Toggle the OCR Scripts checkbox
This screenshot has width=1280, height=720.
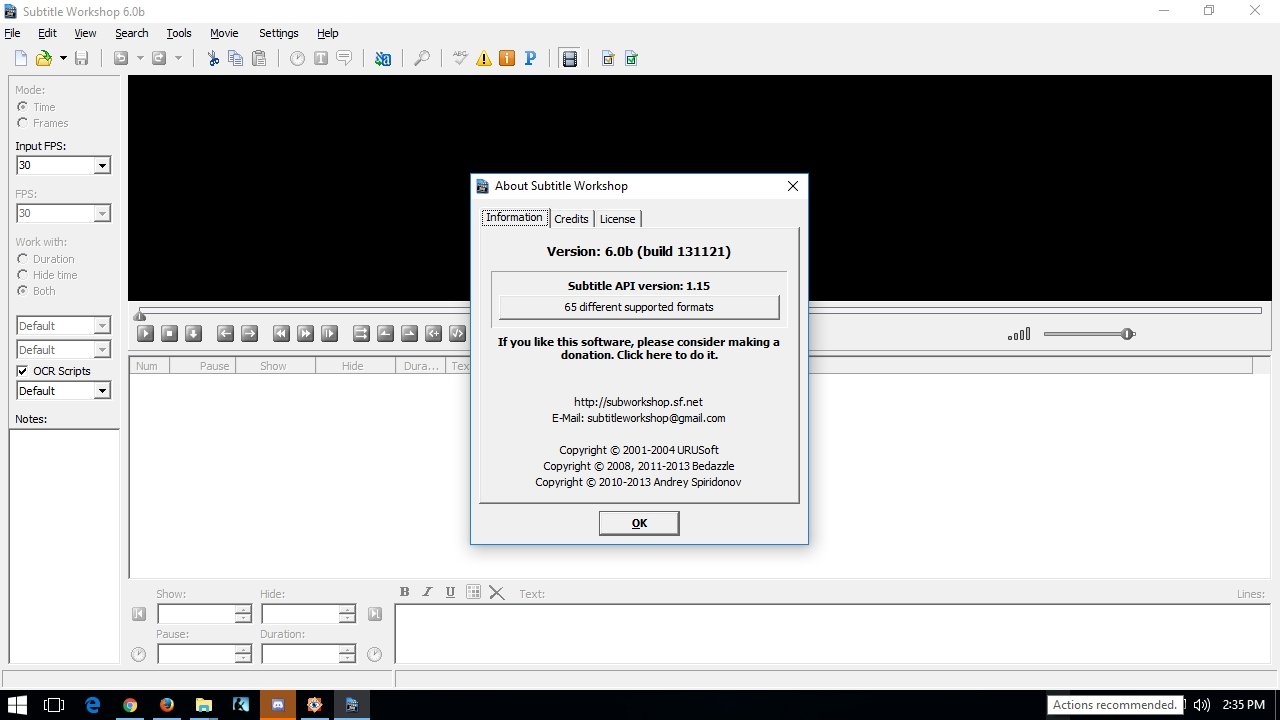[x=23, y=370]
